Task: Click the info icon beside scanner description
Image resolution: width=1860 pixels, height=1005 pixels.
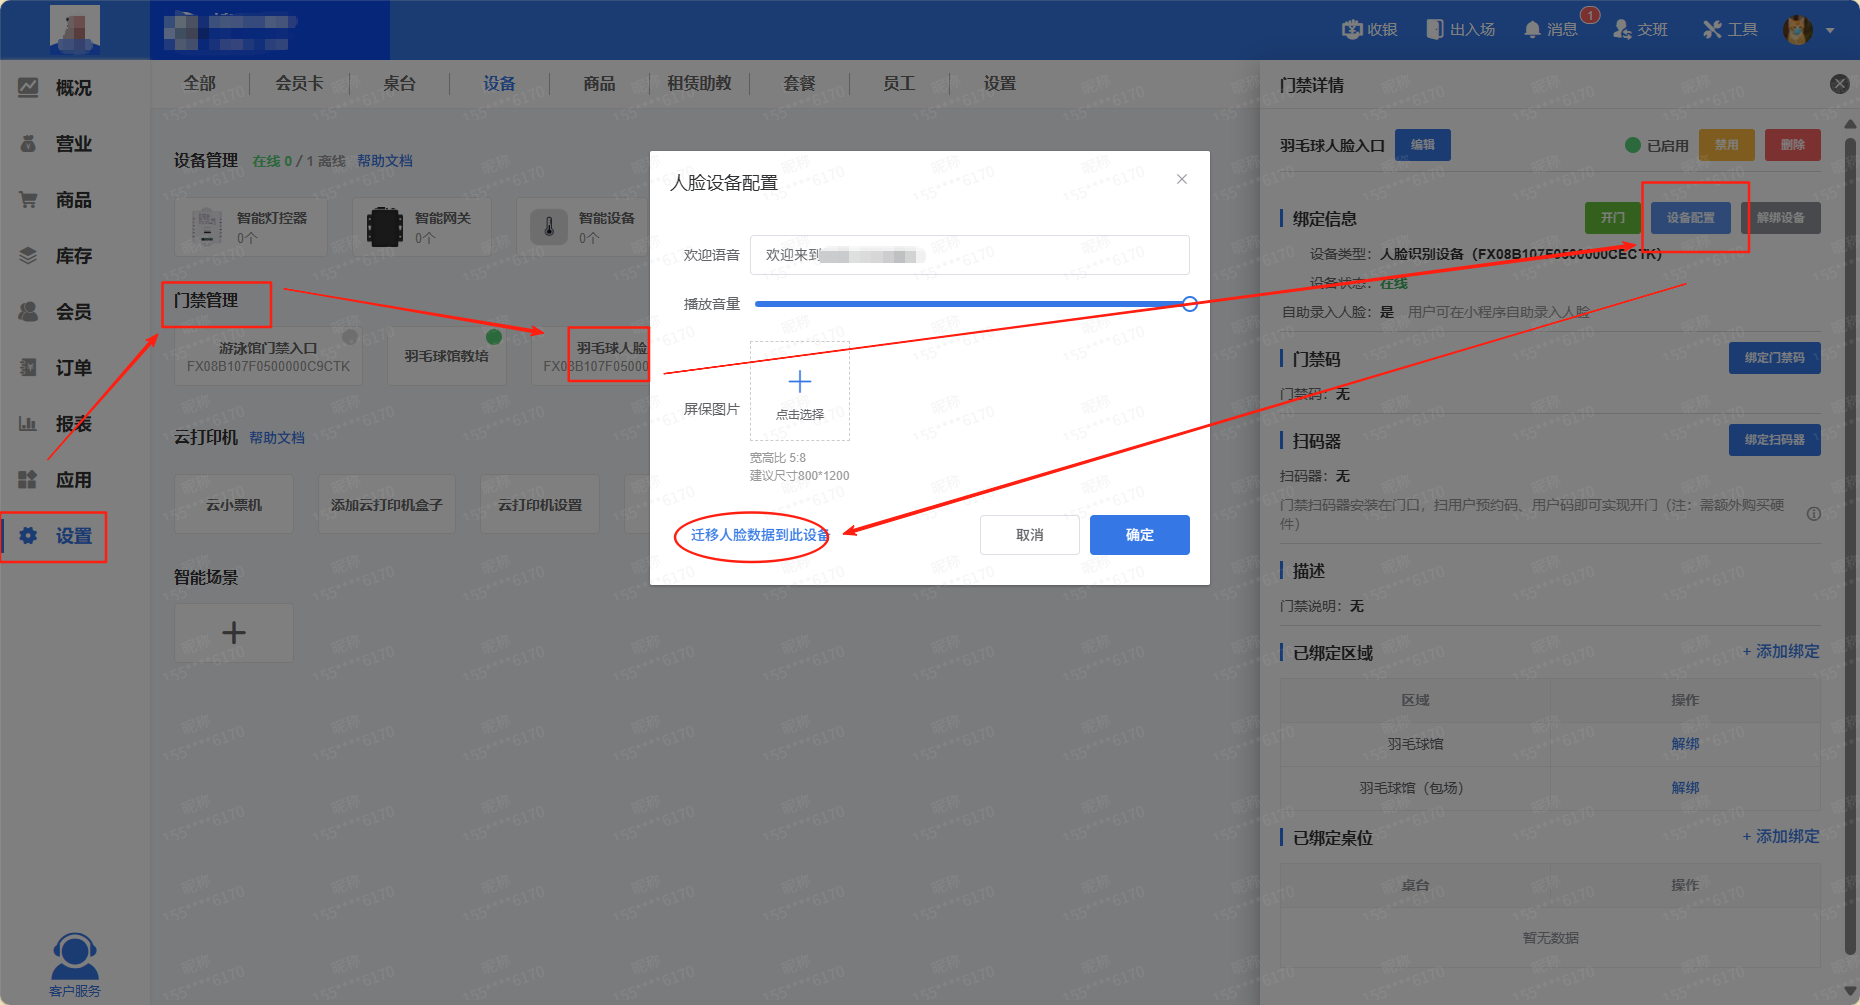Action: 1813,514
